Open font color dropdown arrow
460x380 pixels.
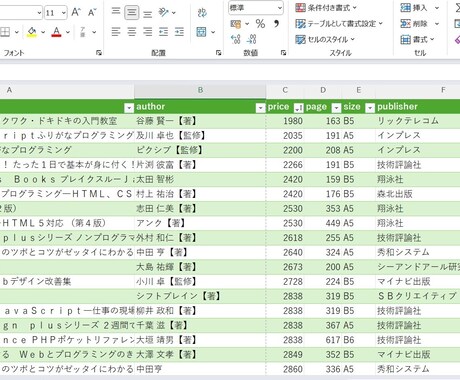click(68, 32)
